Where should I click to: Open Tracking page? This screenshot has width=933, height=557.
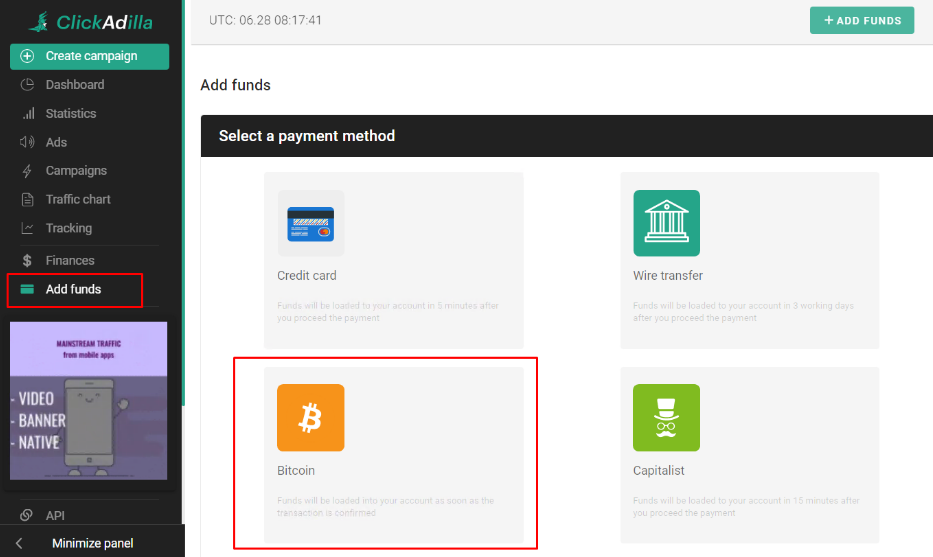point(69,228)
